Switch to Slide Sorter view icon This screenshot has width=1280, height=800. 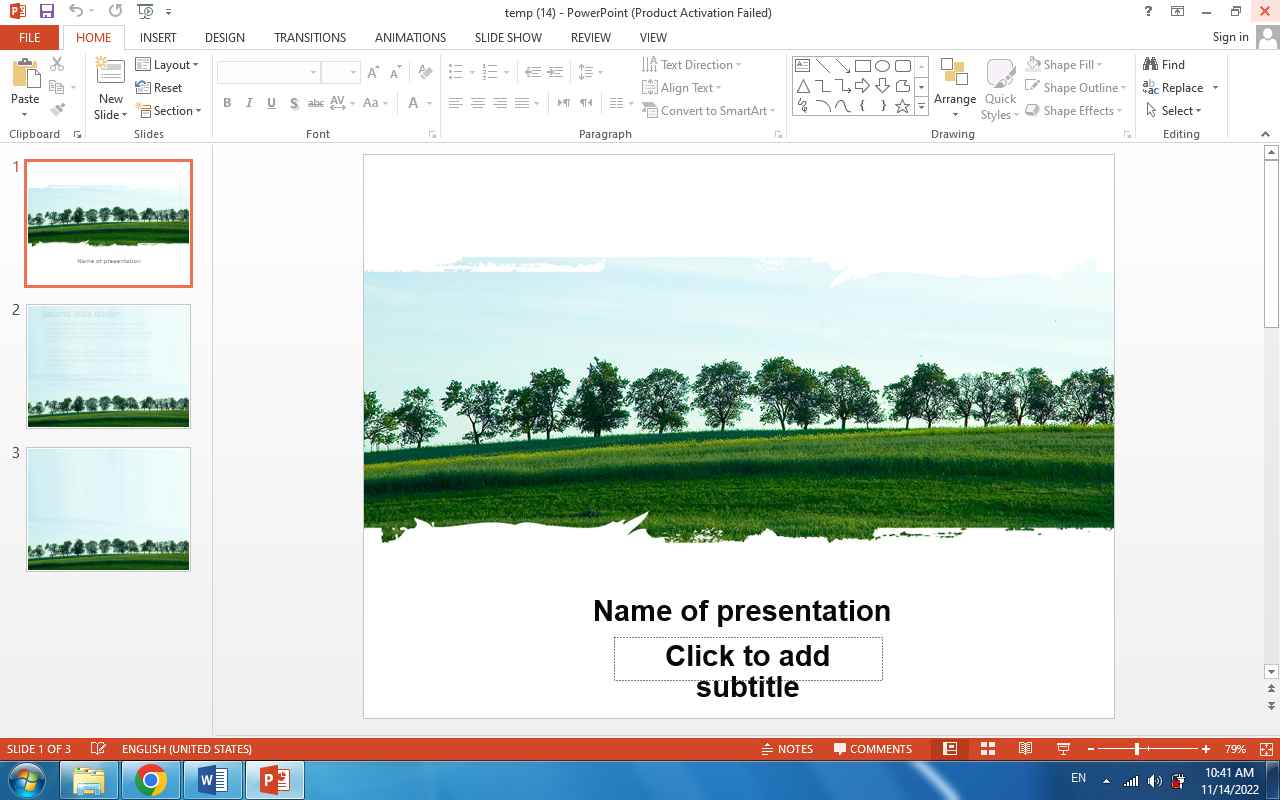tap(987, 749)
